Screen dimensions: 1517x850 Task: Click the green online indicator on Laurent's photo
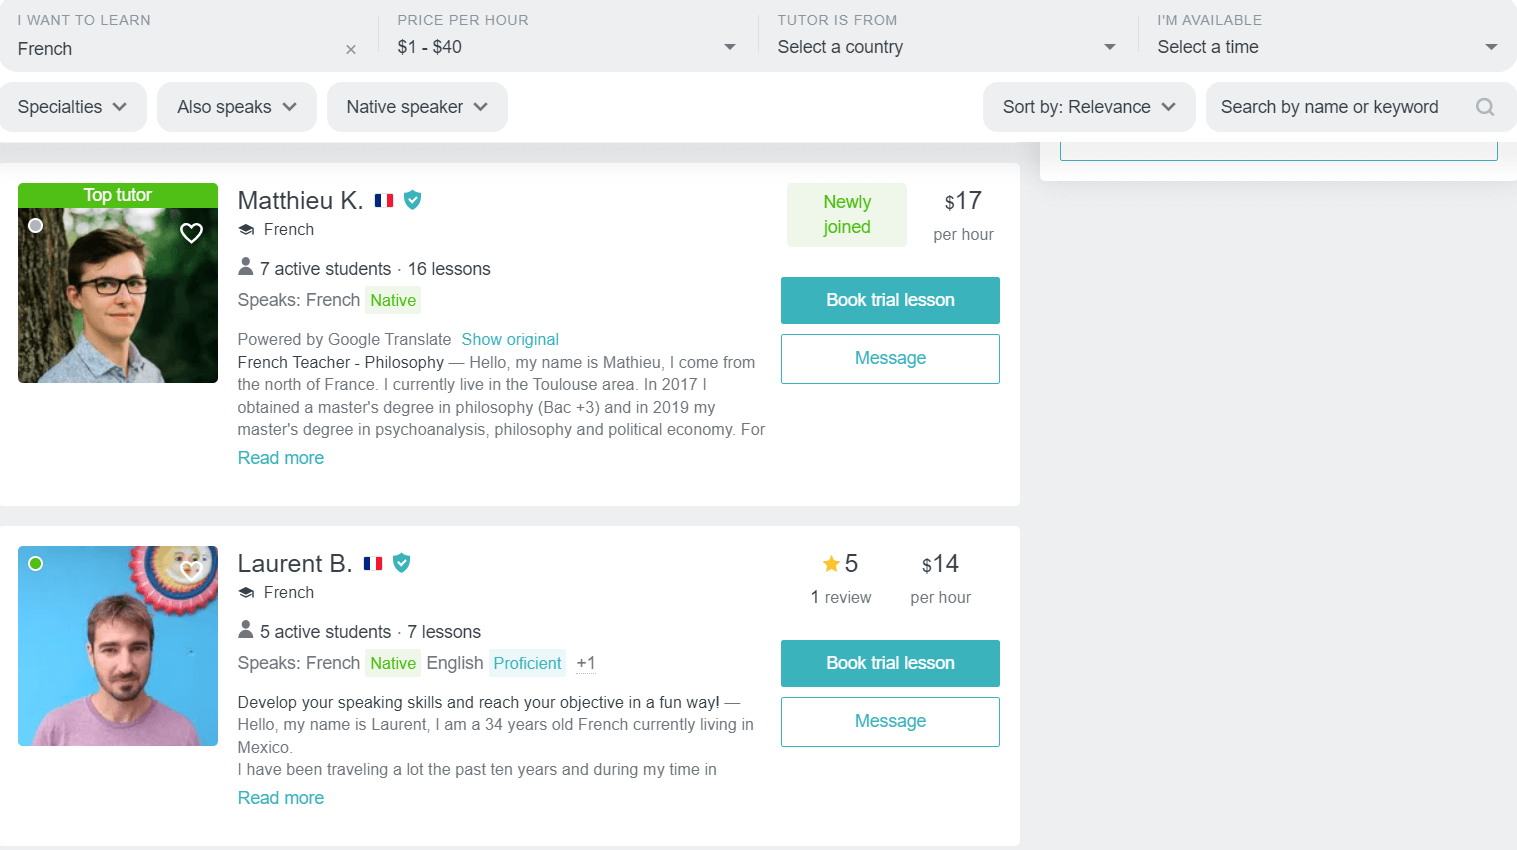coord(36,564)
